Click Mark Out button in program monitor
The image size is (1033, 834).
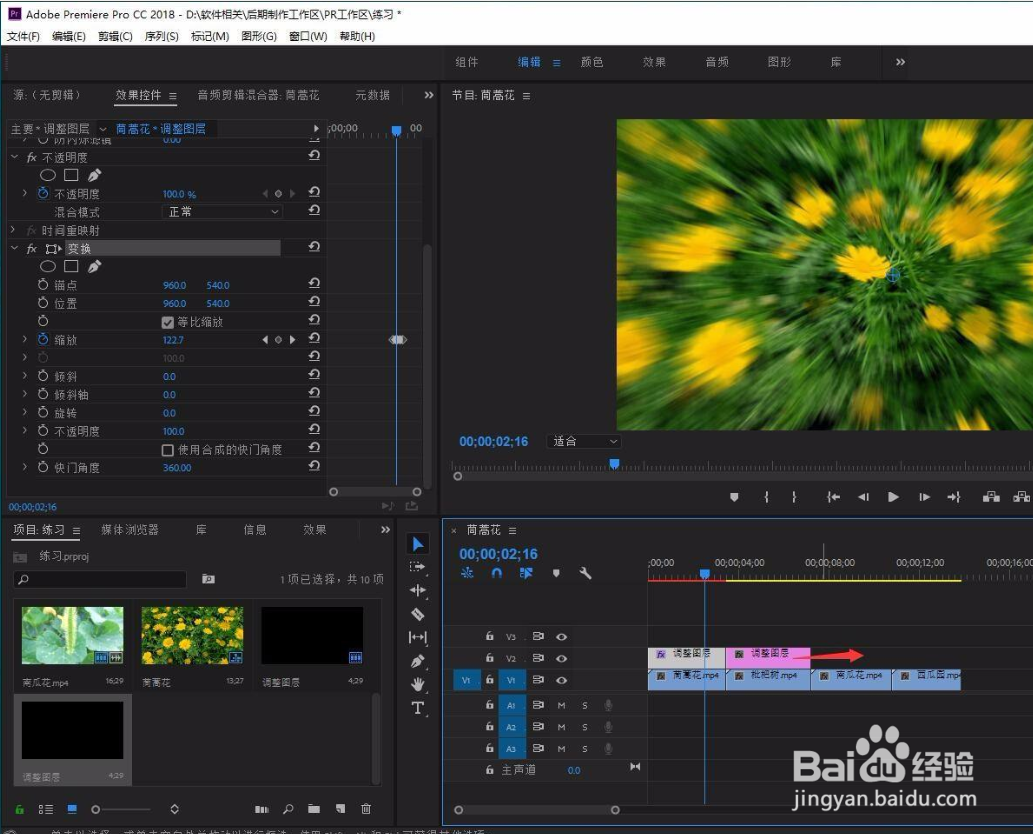794,497
